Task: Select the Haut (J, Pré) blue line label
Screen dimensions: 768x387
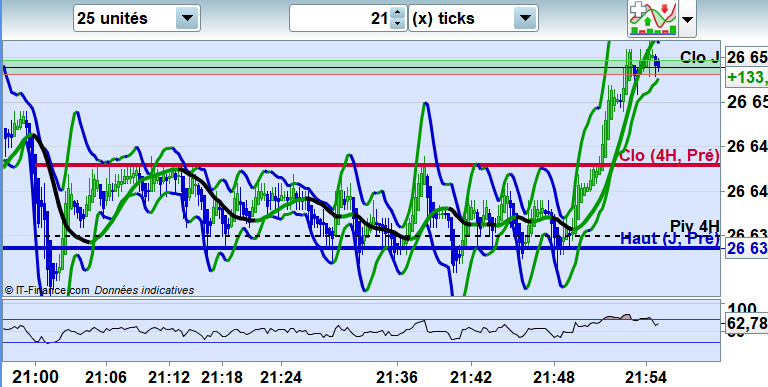Action: coord(670,239)
